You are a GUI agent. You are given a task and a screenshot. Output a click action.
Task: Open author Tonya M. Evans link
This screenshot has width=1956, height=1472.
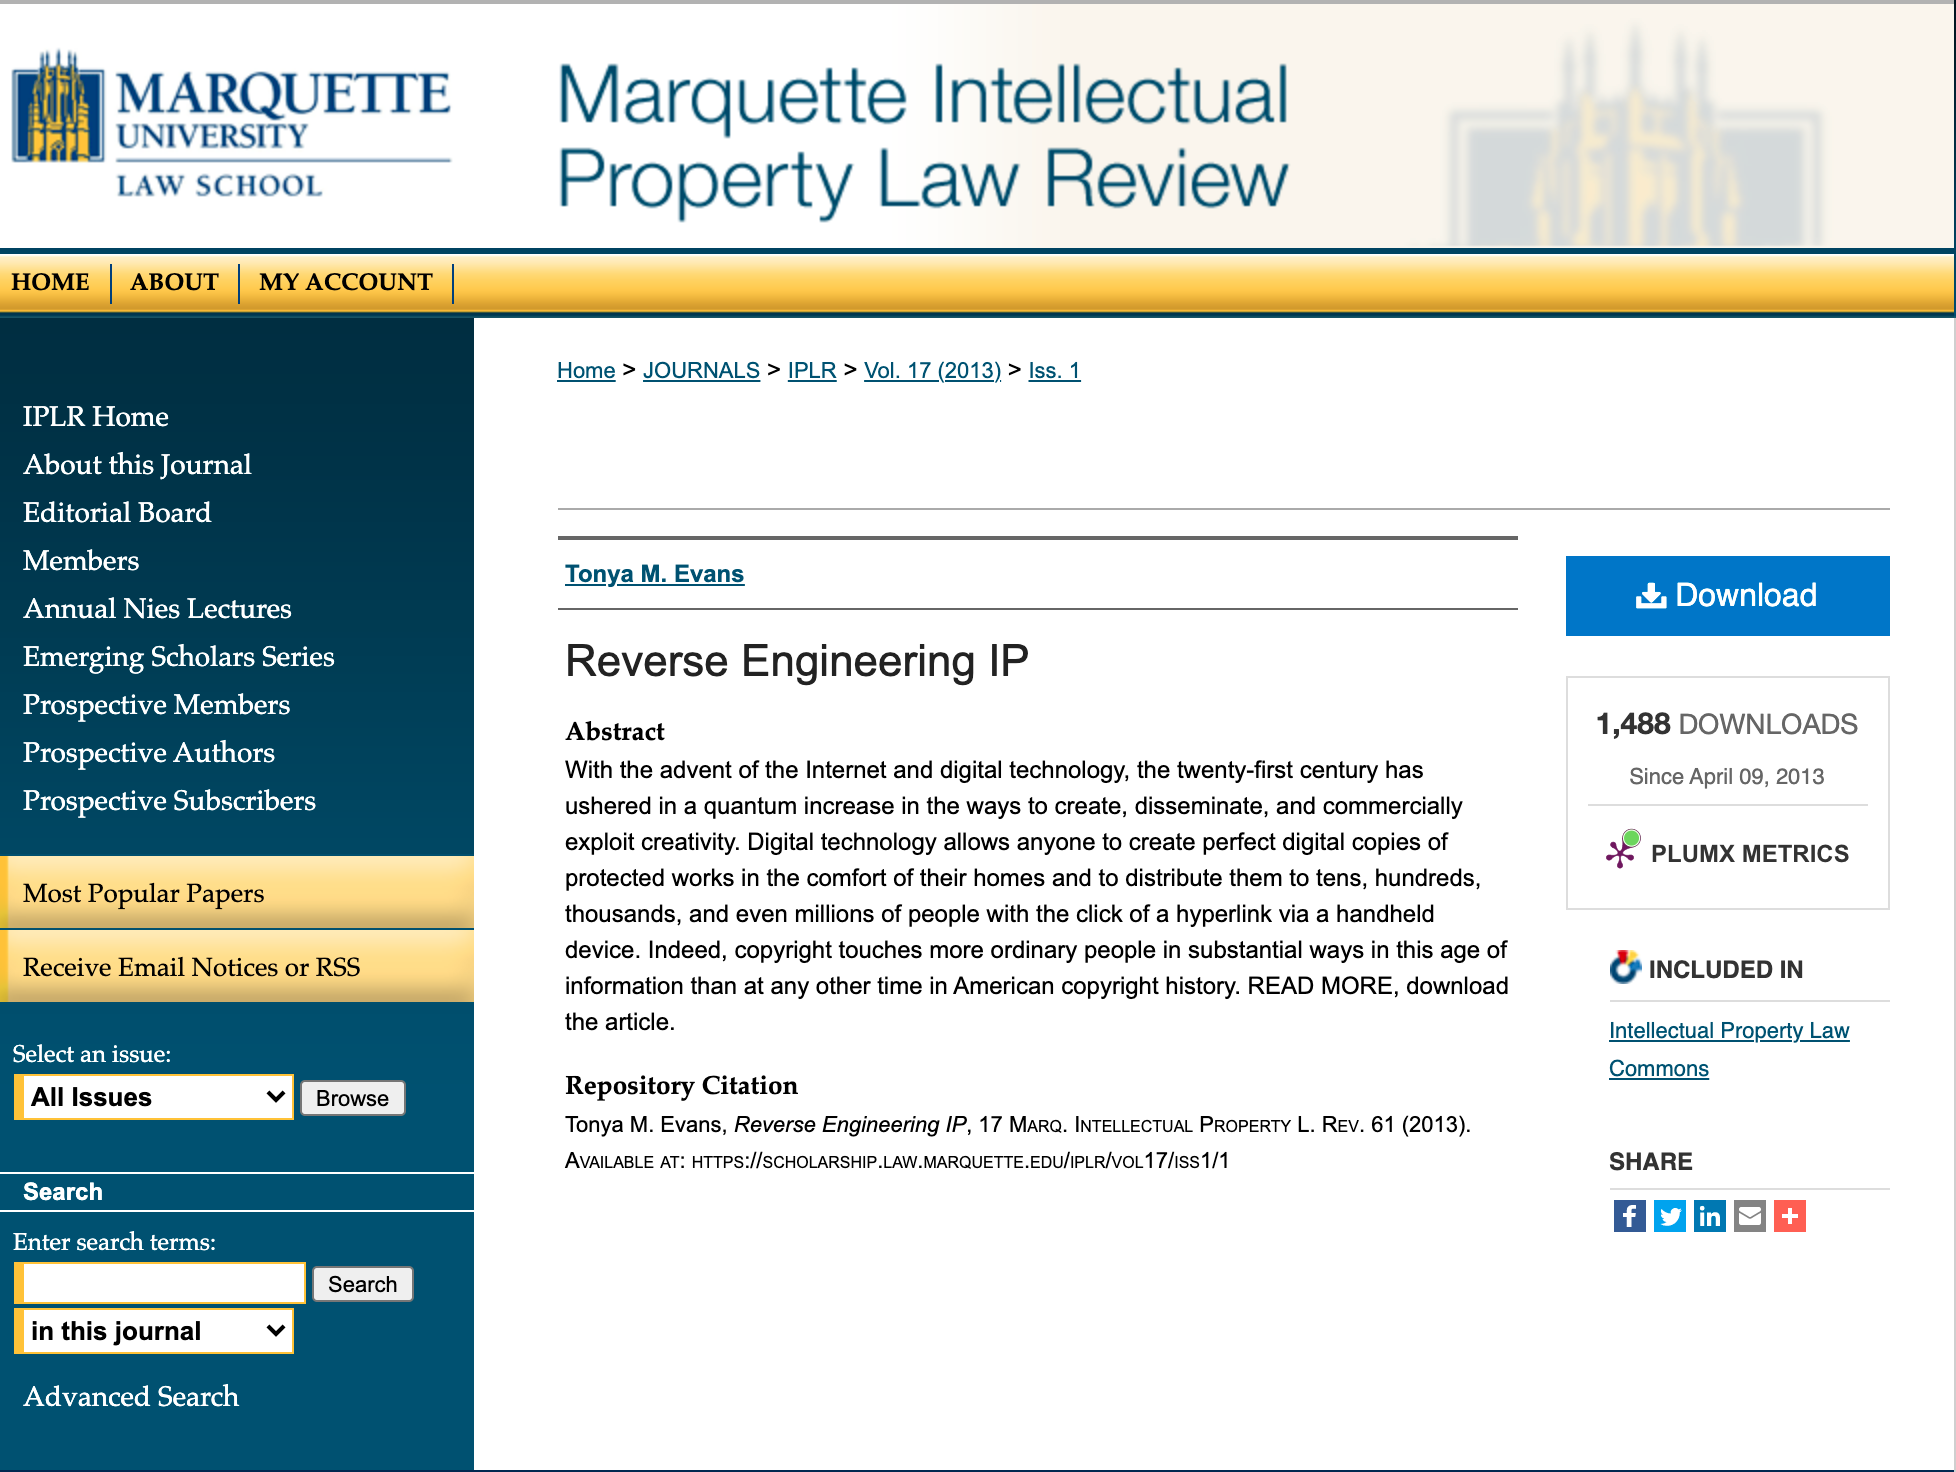tap(654, 574)
